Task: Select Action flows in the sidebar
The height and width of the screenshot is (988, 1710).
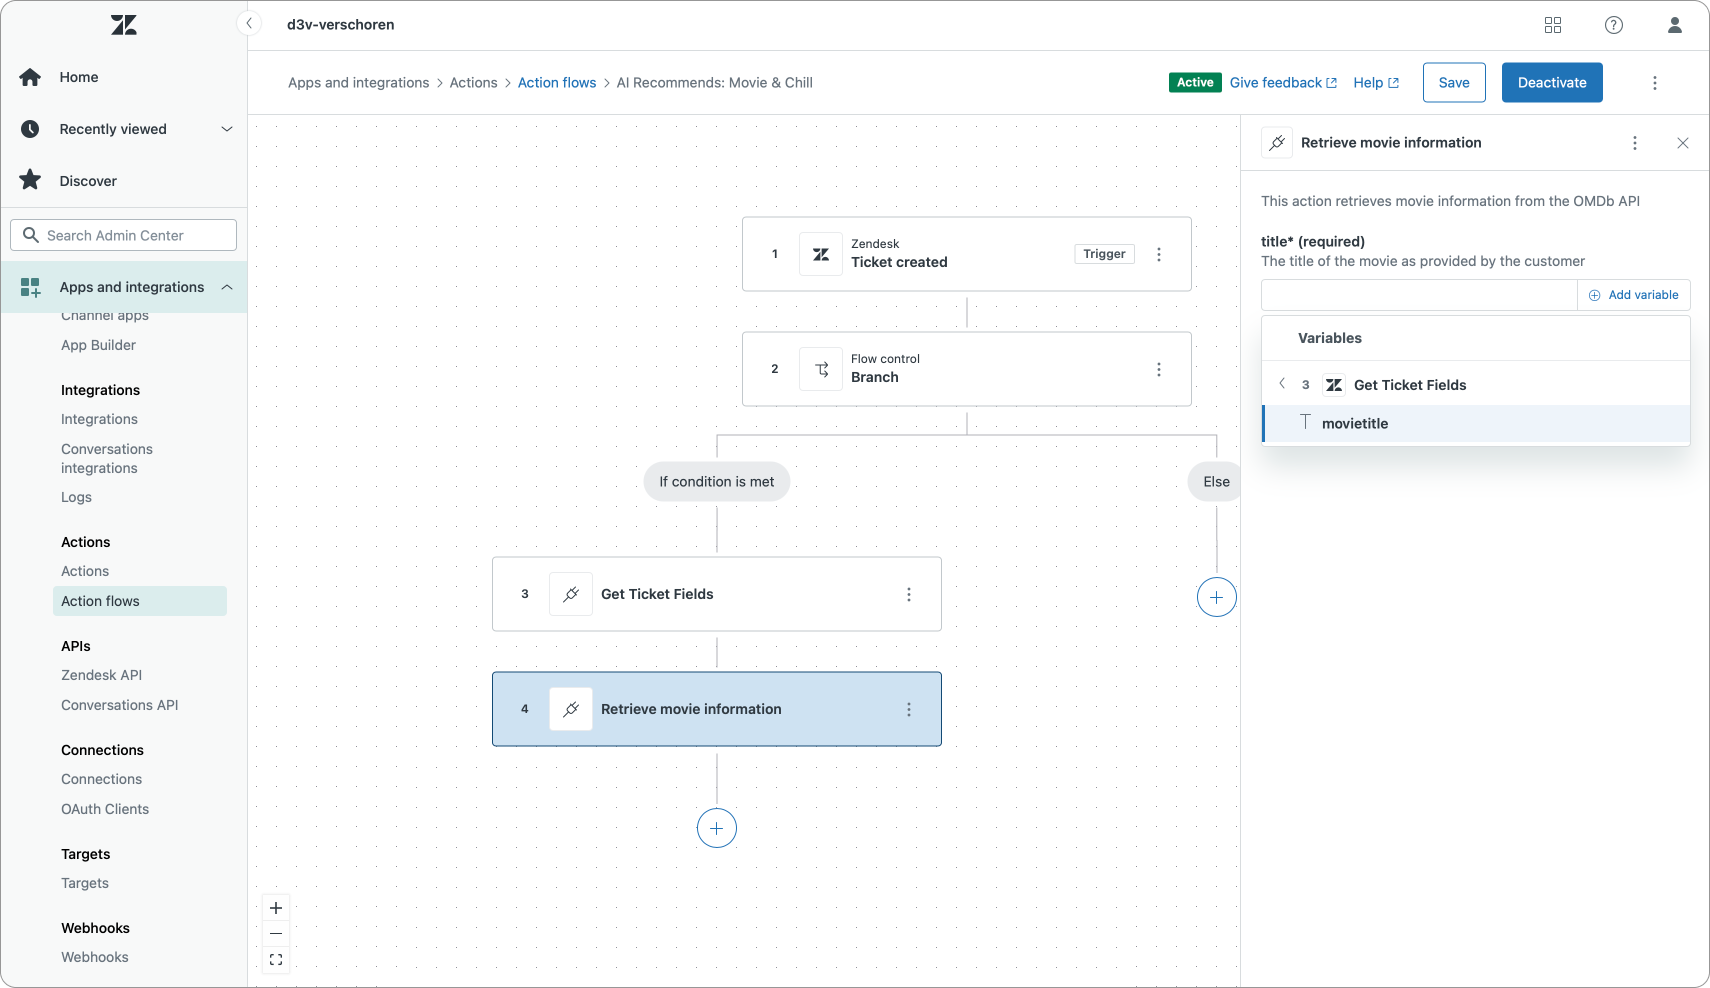Action: pos(140,601)
